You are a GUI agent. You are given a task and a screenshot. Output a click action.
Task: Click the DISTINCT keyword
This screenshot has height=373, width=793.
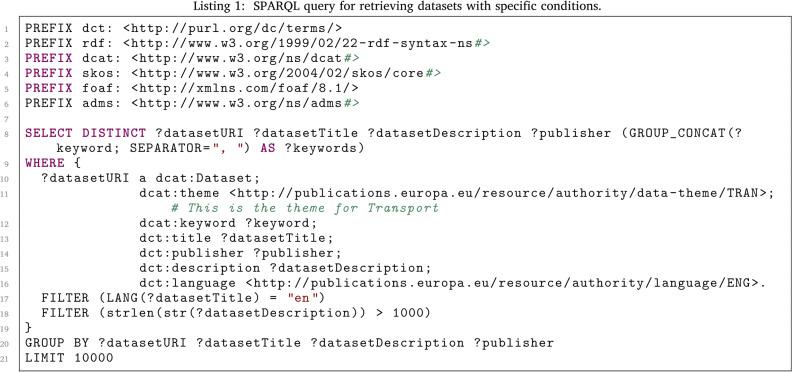pos(114,133)
